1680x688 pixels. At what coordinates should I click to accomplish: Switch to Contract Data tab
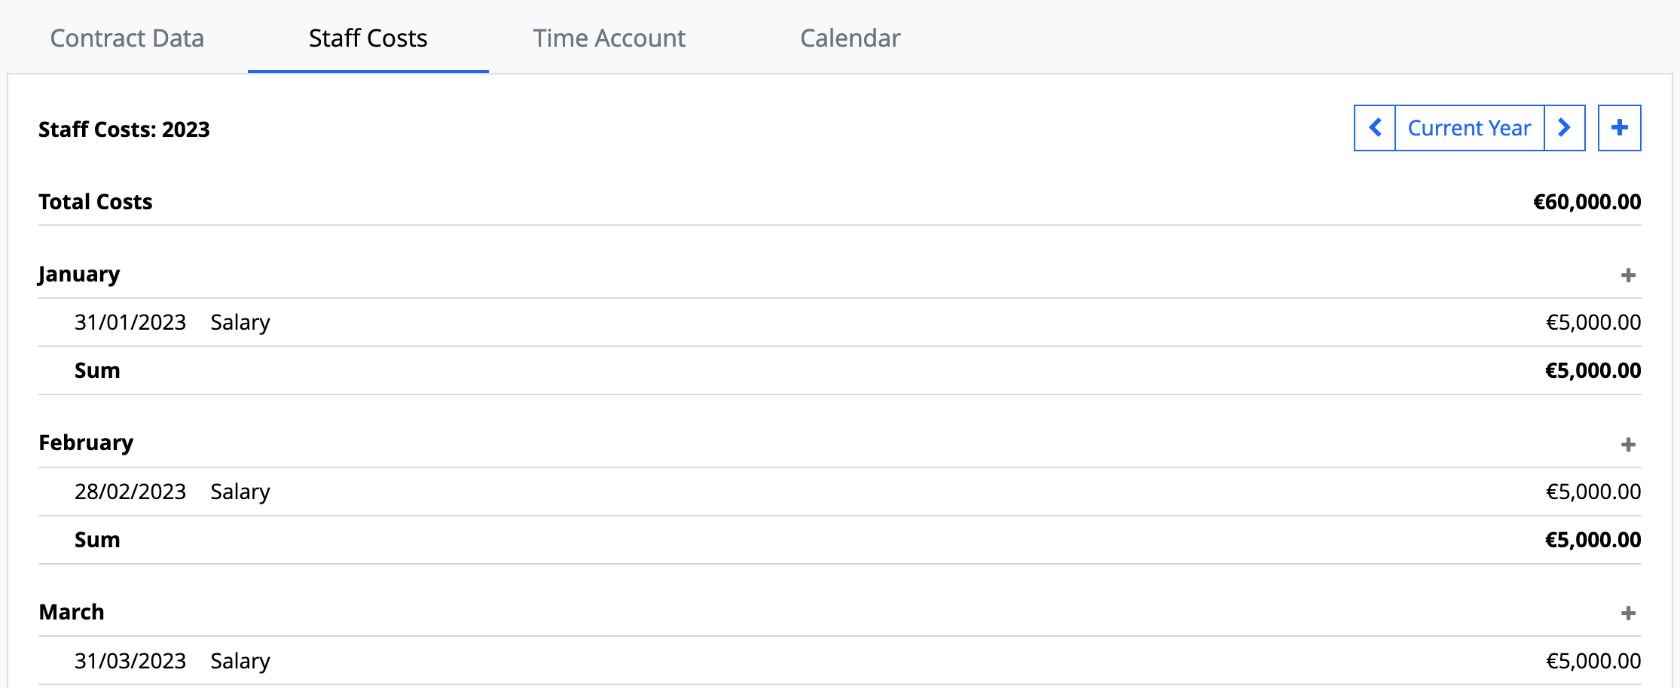coord(127,38)
